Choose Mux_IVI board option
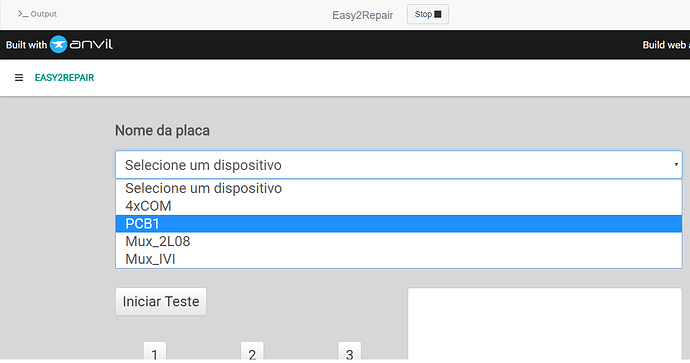The width and height of the screenshot is (690, 363). 399,259
